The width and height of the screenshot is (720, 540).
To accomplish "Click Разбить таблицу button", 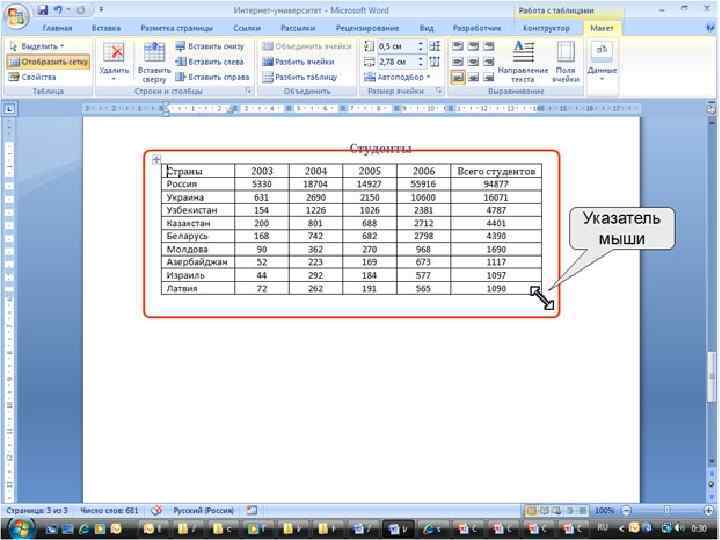I will click(x=300, y=77).
